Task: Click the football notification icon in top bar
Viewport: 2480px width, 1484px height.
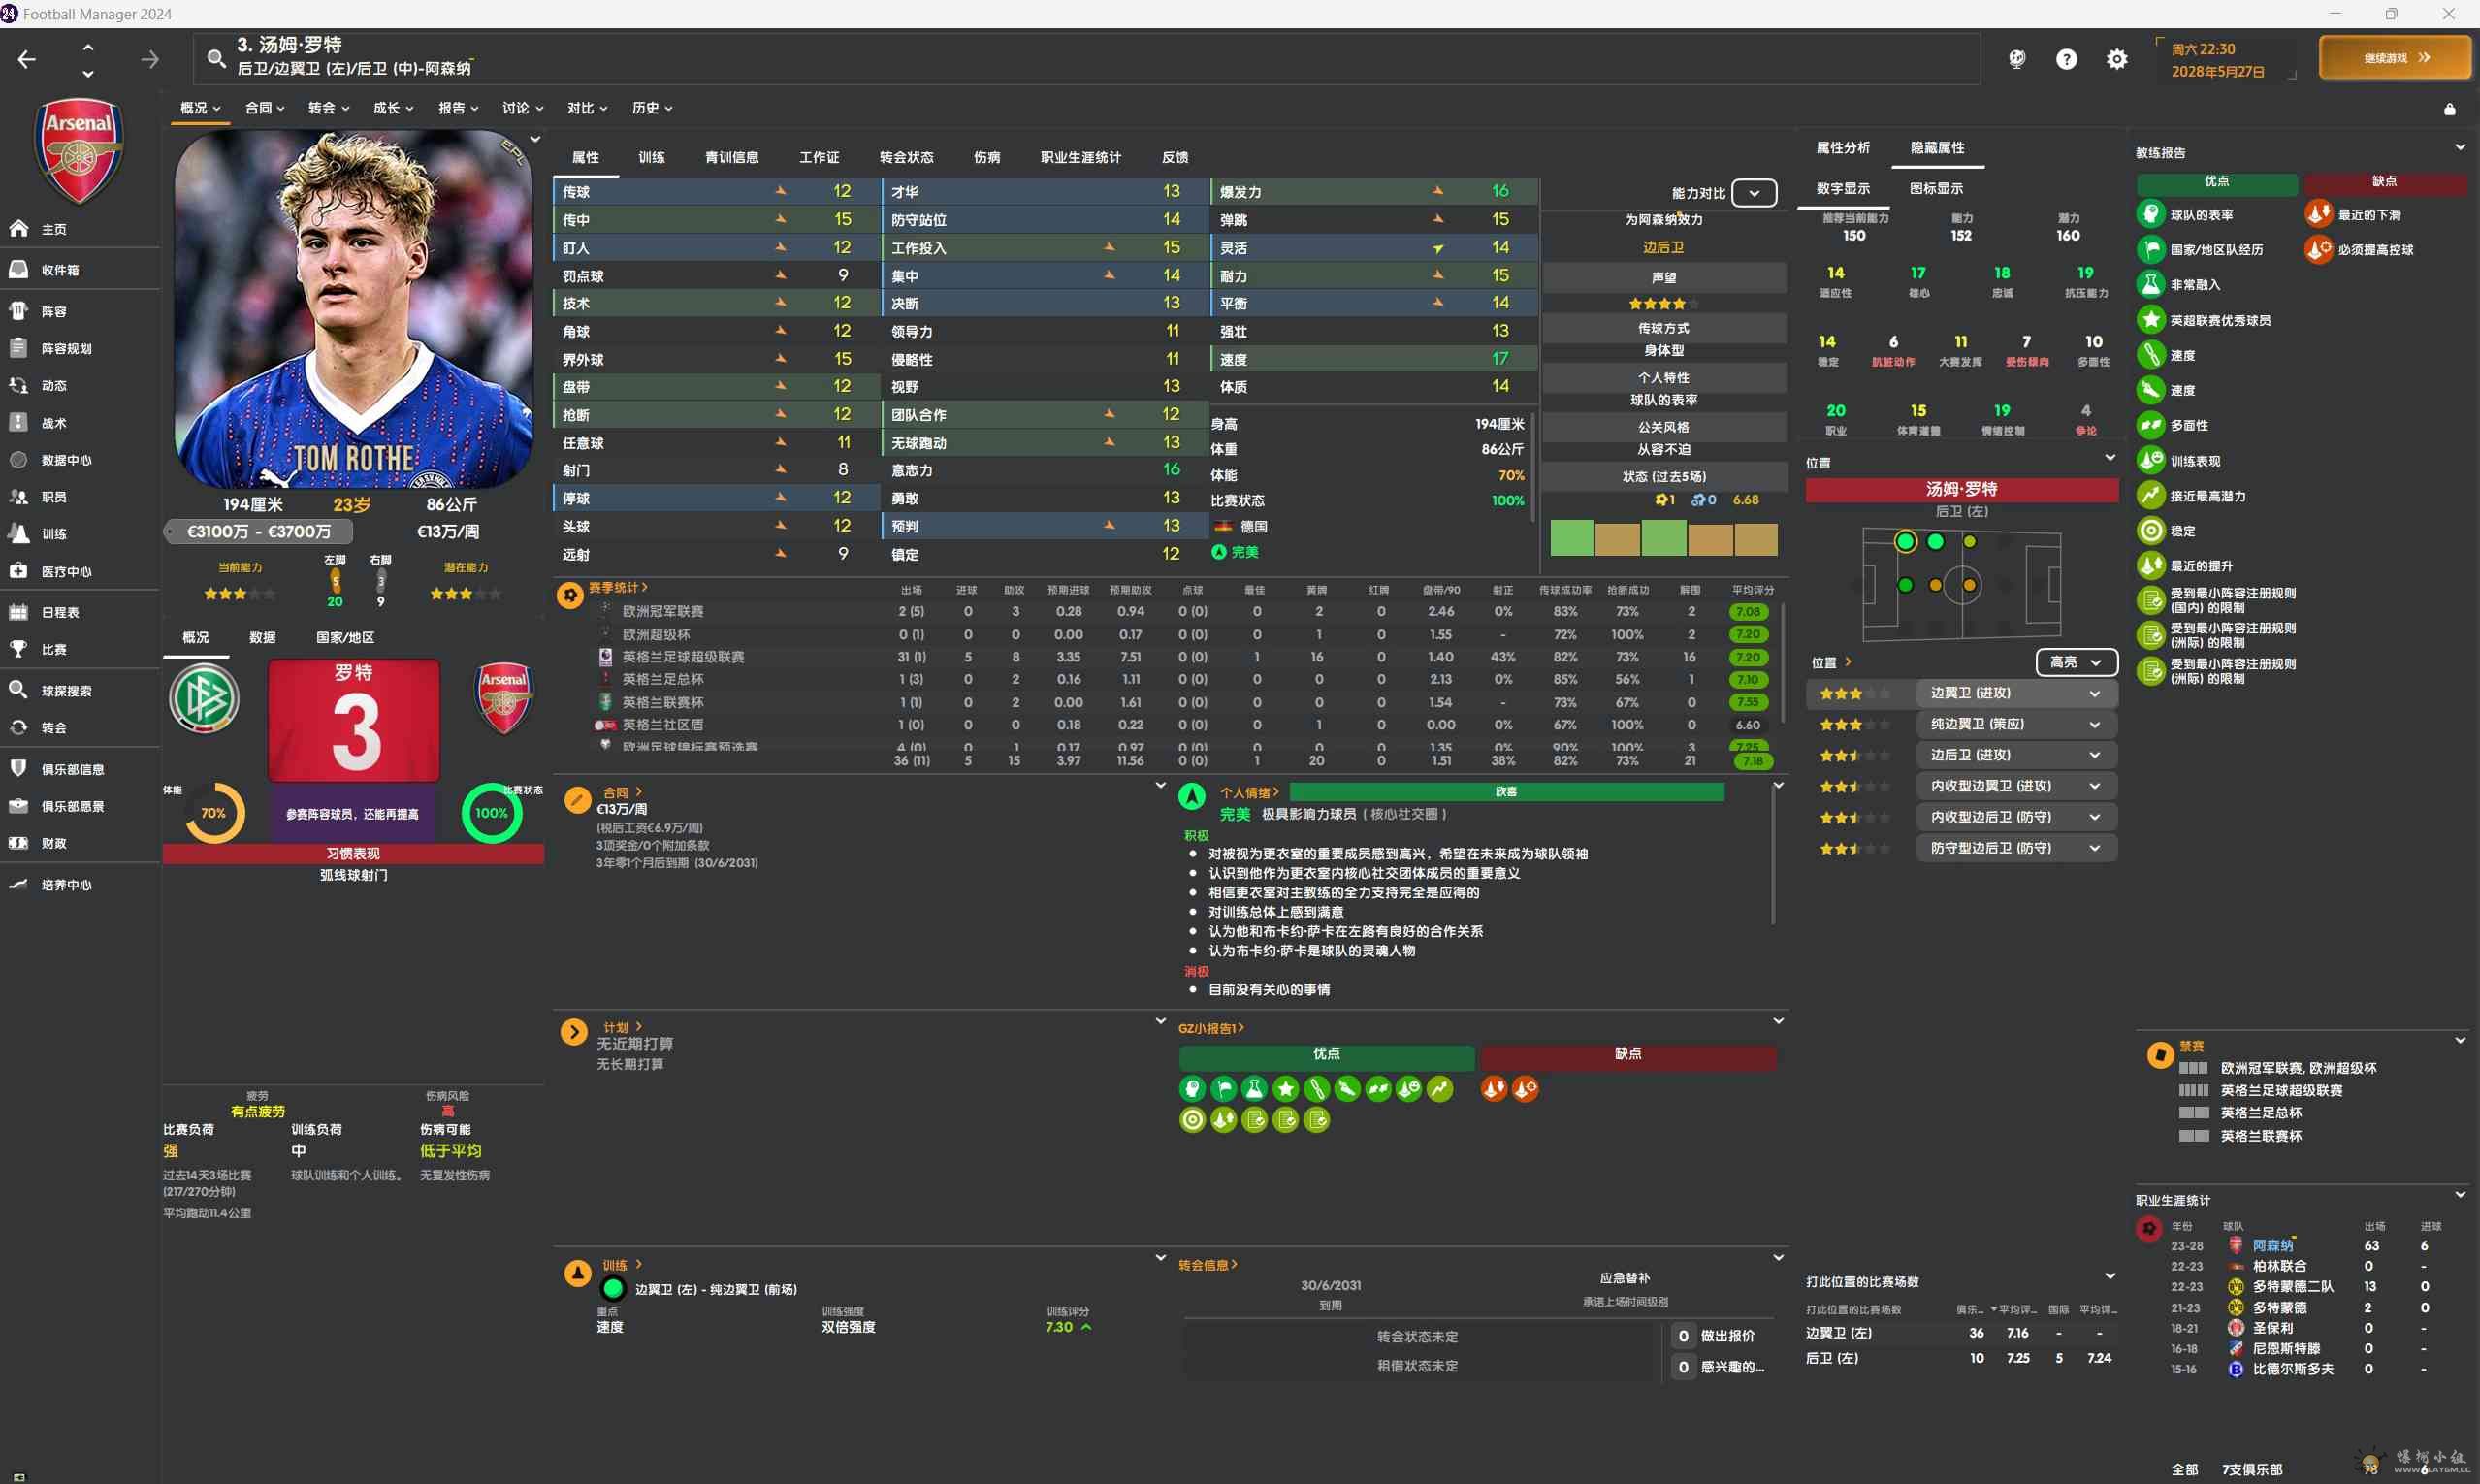Action: click(x=2017, y=59)
